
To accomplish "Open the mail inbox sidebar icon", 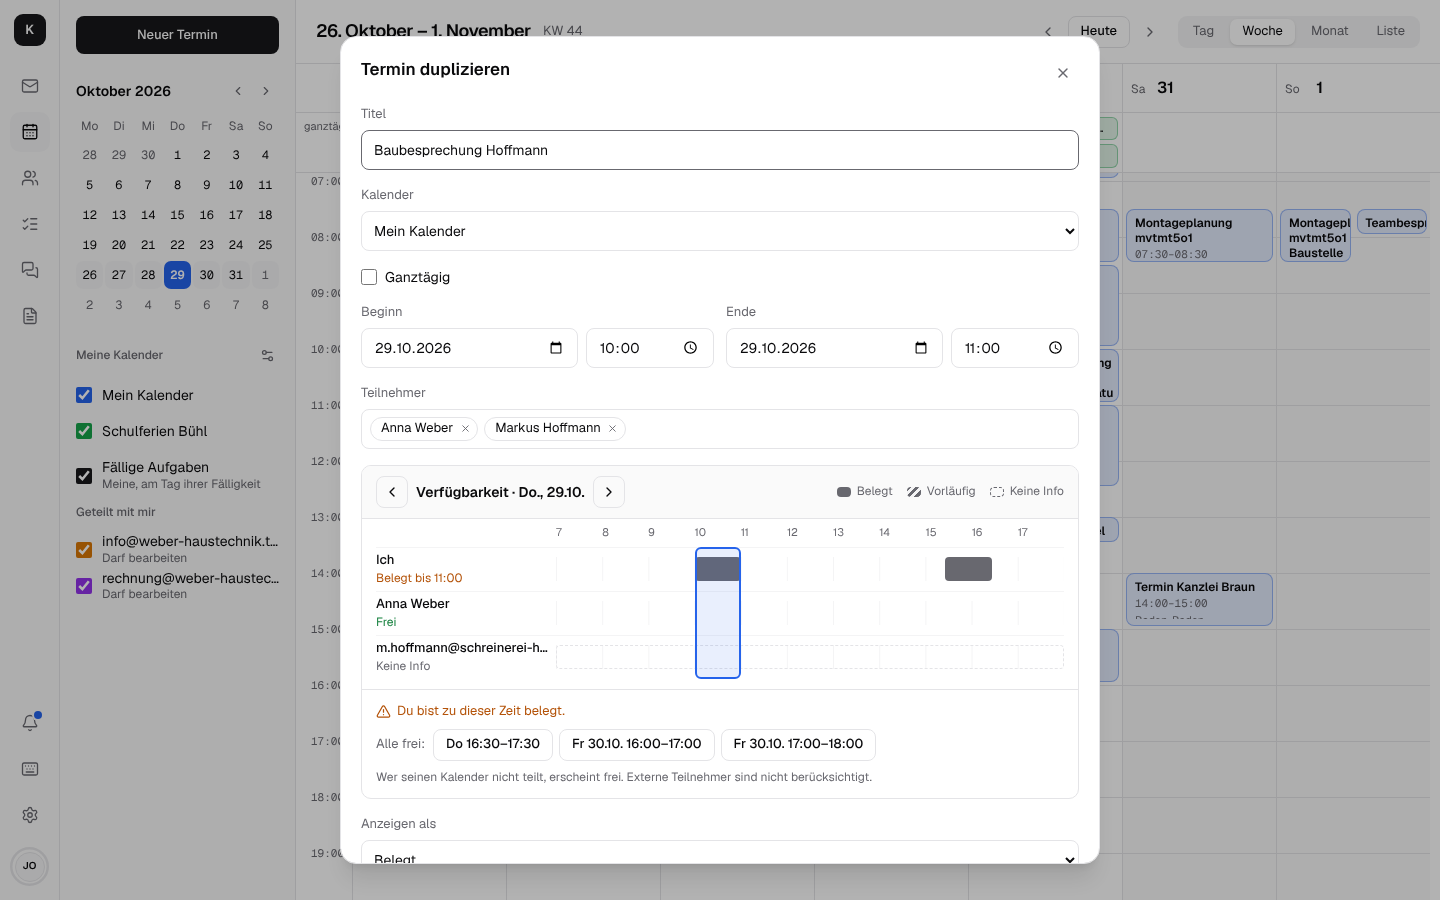I will pos(30,86).
